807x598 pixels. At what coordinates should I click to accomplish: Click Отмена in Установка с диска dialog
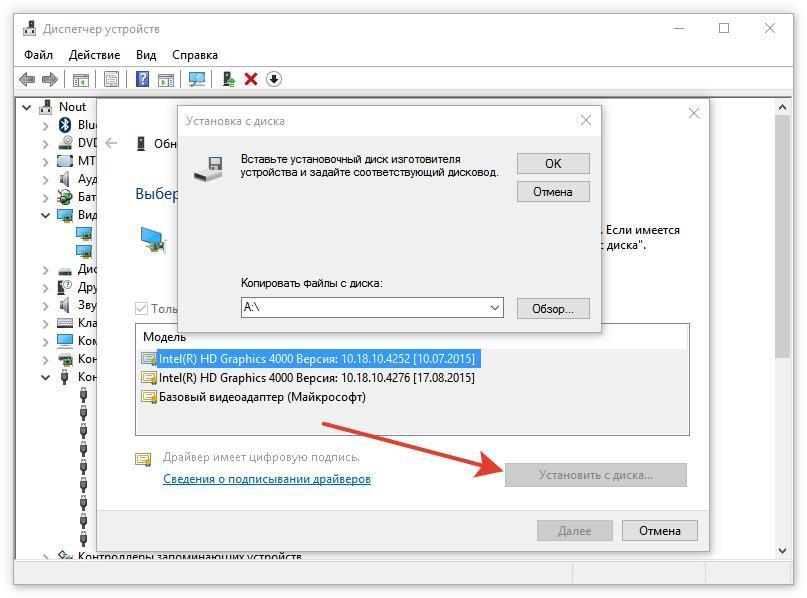(x=553, y=192)
